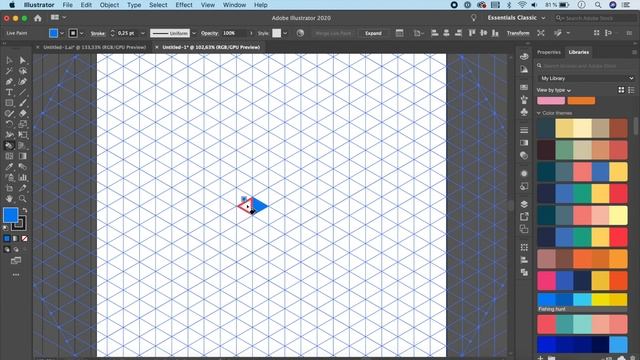Screen dimensions: 640x360
Task: Activate the Line Segment tool
Action: click(22, 92)
